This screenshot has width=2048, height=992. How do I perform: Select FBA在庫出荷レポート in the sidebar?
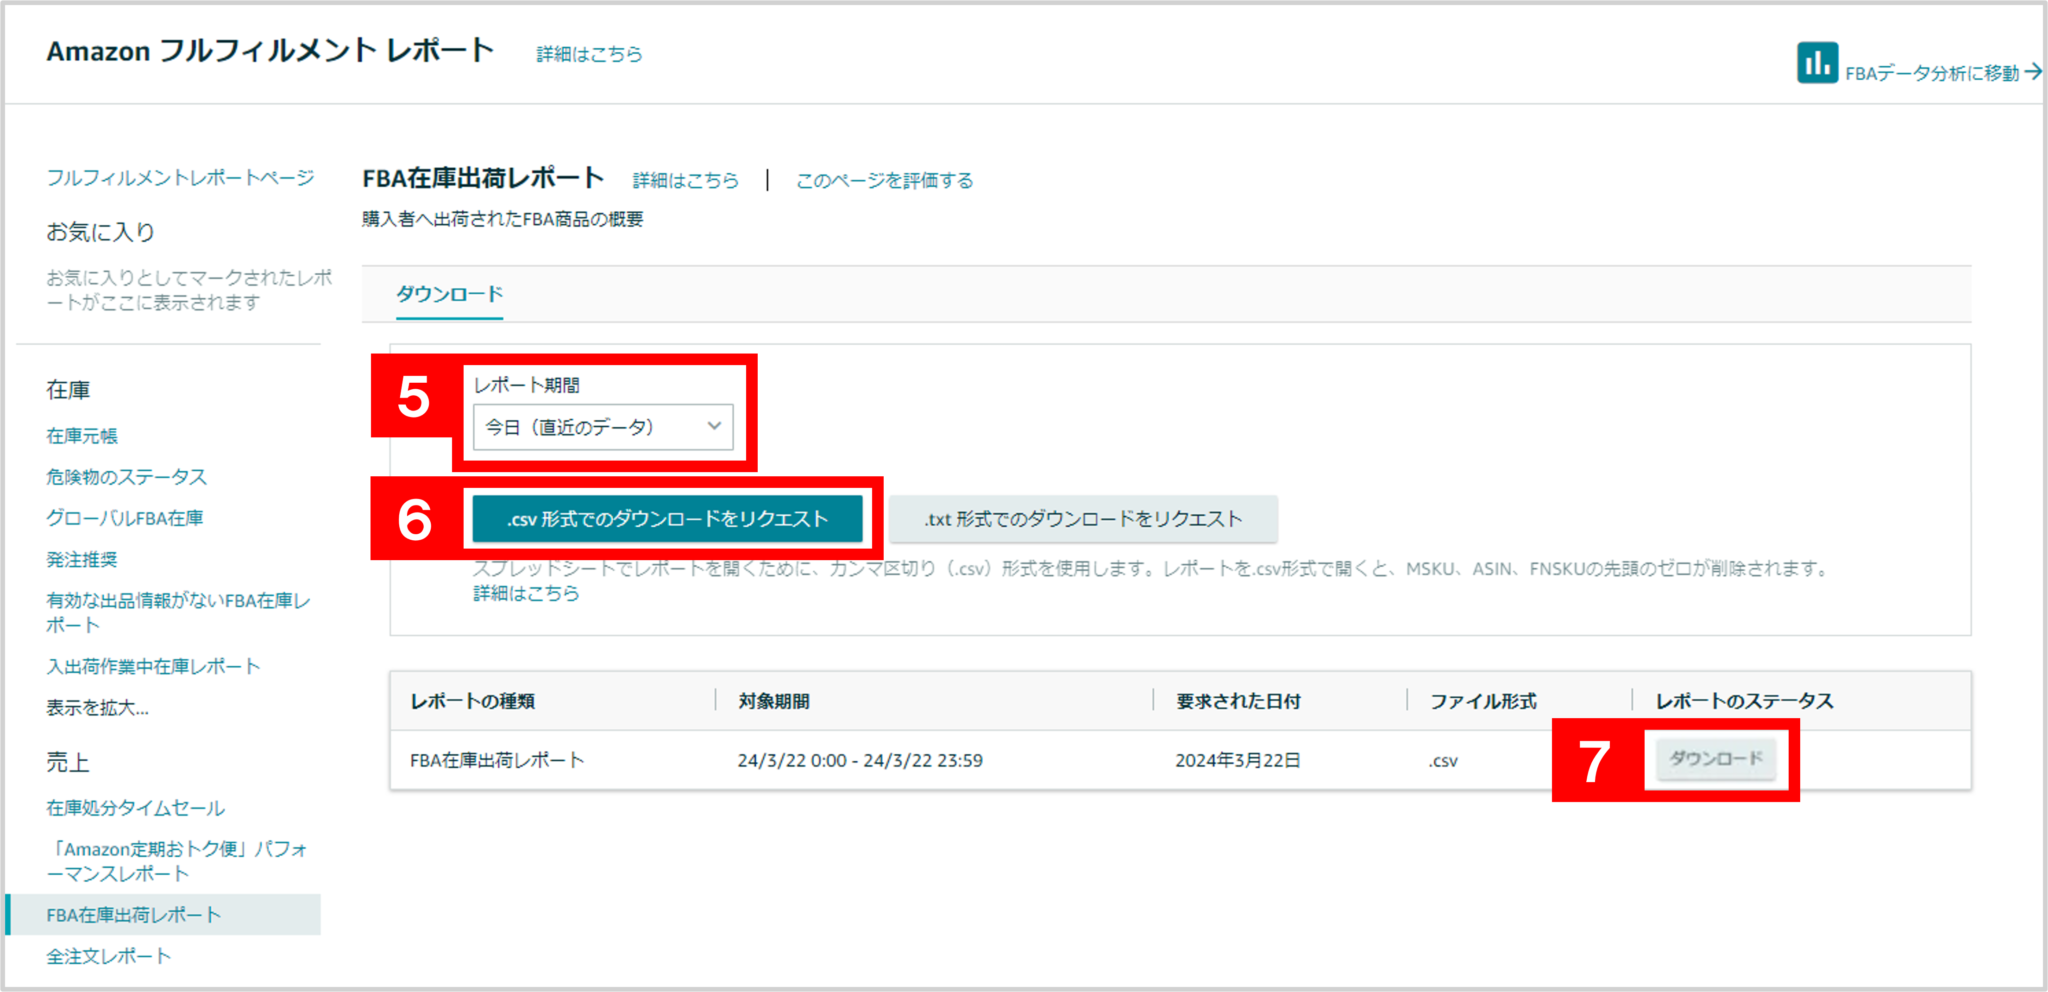(x=131, y=914)
